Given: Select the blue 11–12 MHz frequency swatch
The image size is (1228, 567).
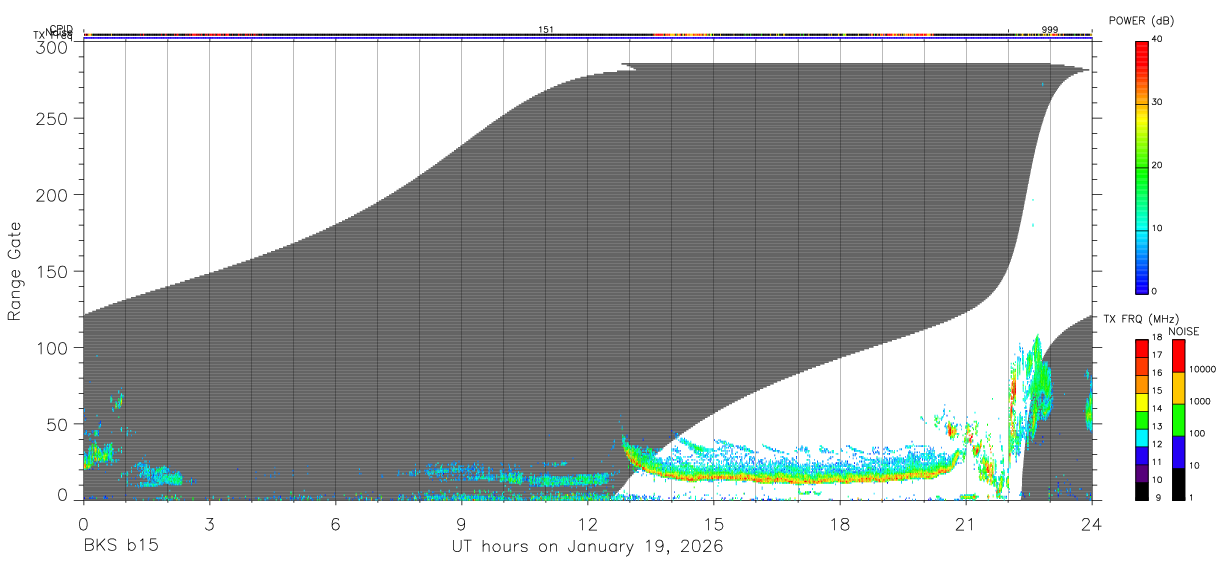Looking at the screenshot, I should (x=1141, y=455).
